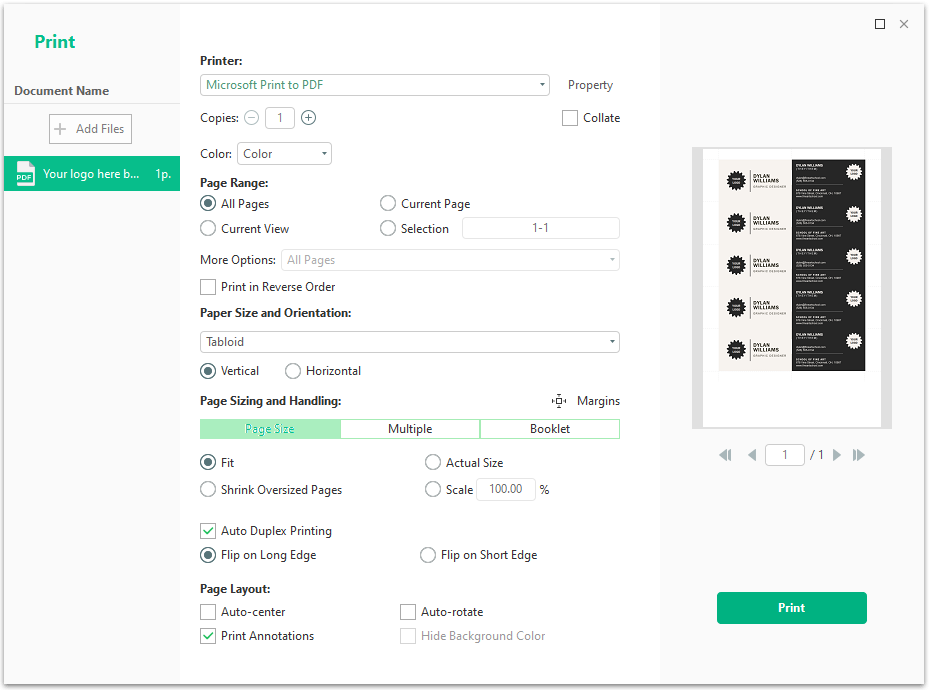Enable the Collate checkbox
This screenshot has width=929, height=690.
[569, 118]
